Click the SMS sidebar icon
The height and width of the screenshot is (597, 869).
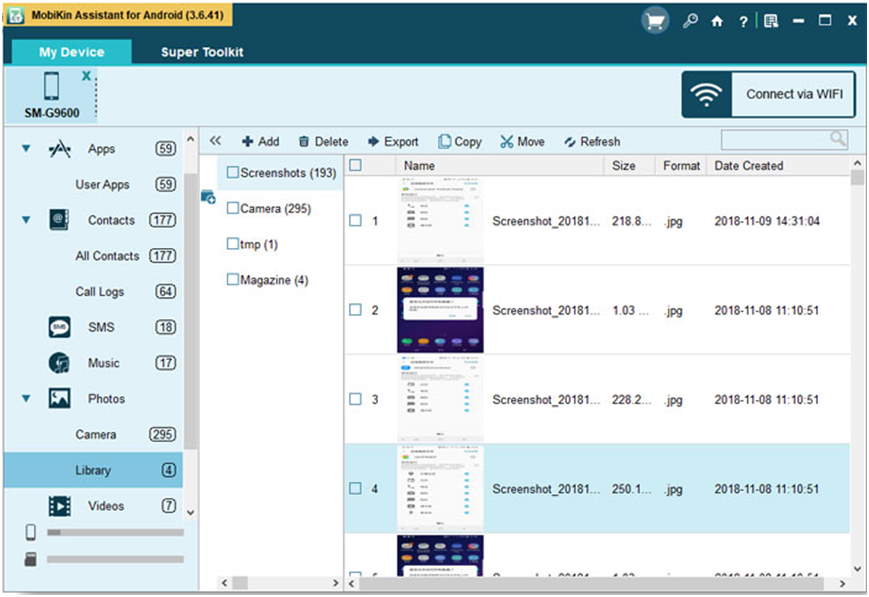59,327
